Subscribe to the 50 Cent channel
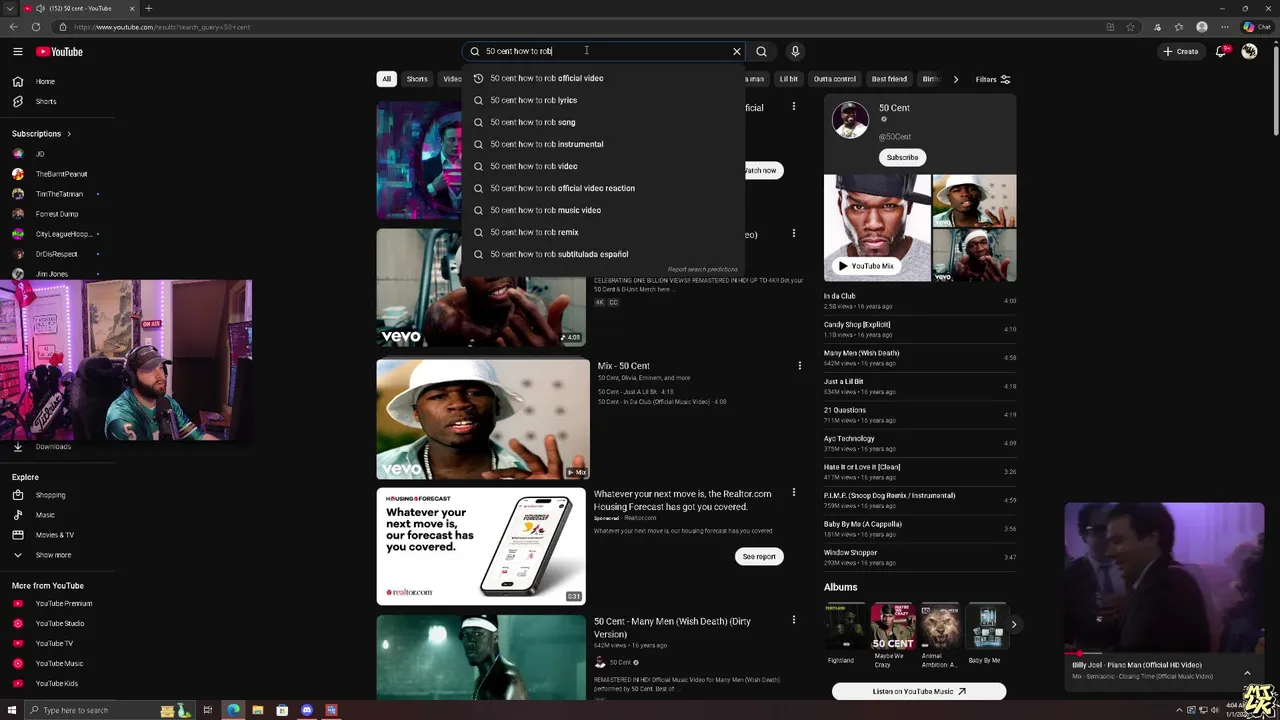Image resolution: width=1280 pixels, height=720 pixels. click(x=902, y=157)
